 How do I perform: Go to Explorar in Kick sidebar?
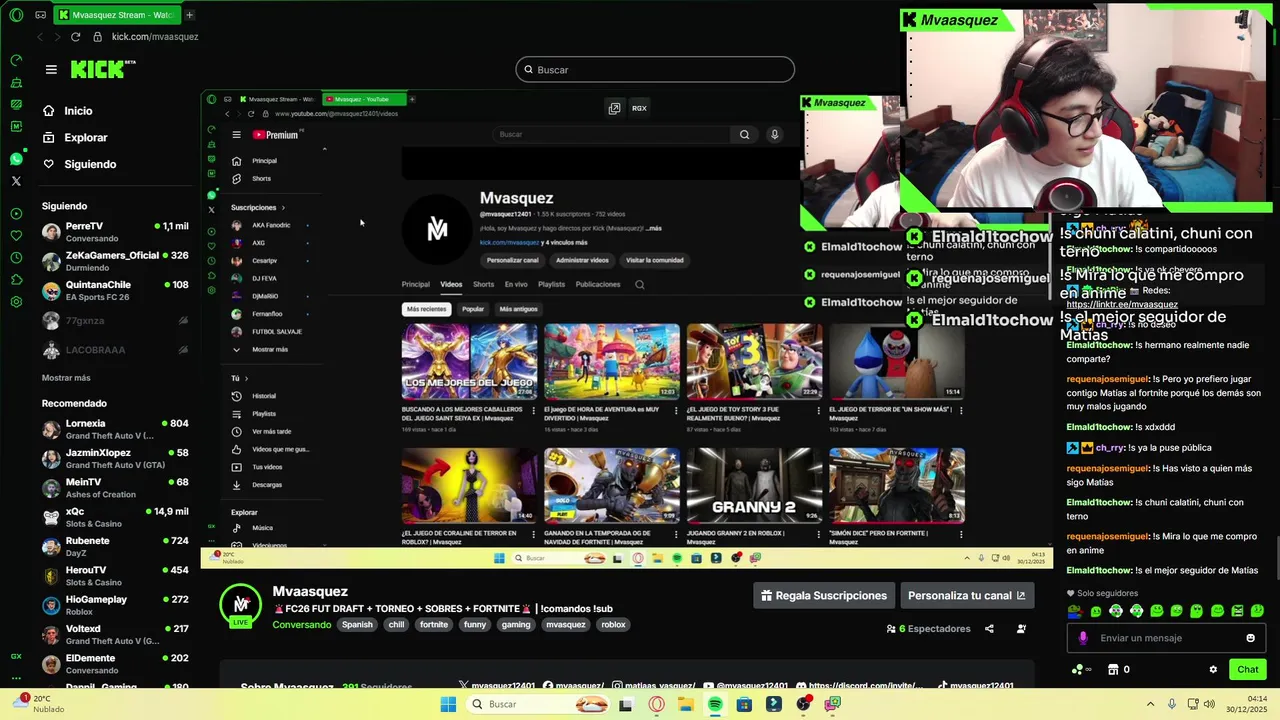click(85, 137)
